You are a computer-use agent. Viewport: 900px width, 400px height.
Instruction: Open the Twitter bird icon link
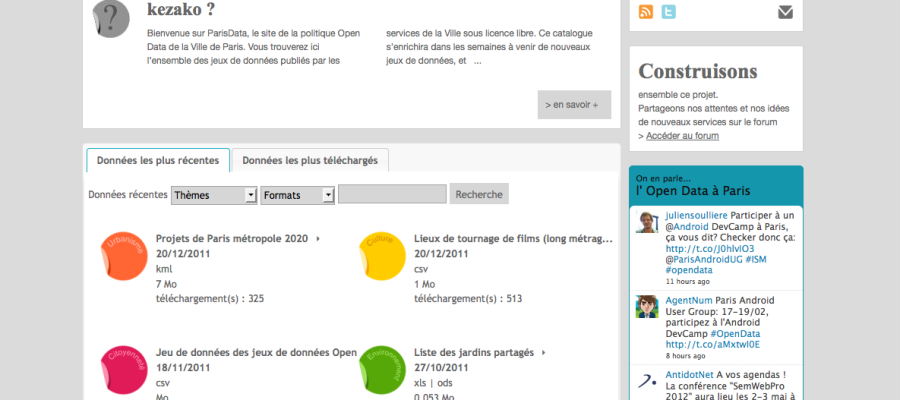coord(669,12)
